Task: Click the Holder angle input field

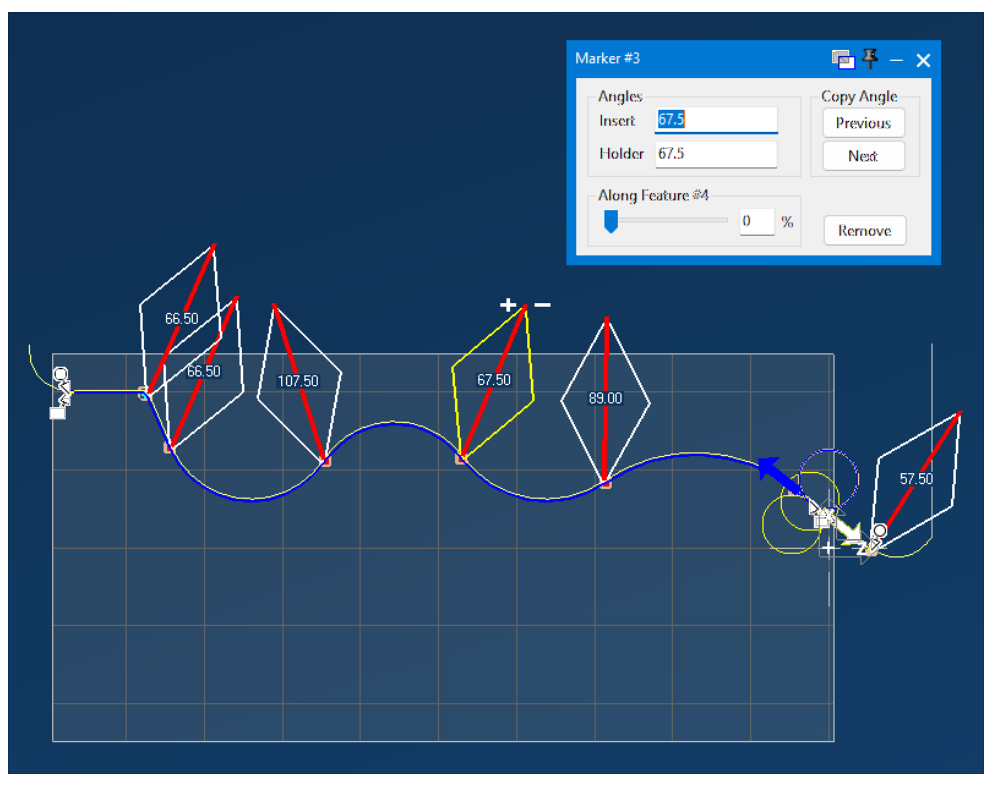Action: pos(715,153)
